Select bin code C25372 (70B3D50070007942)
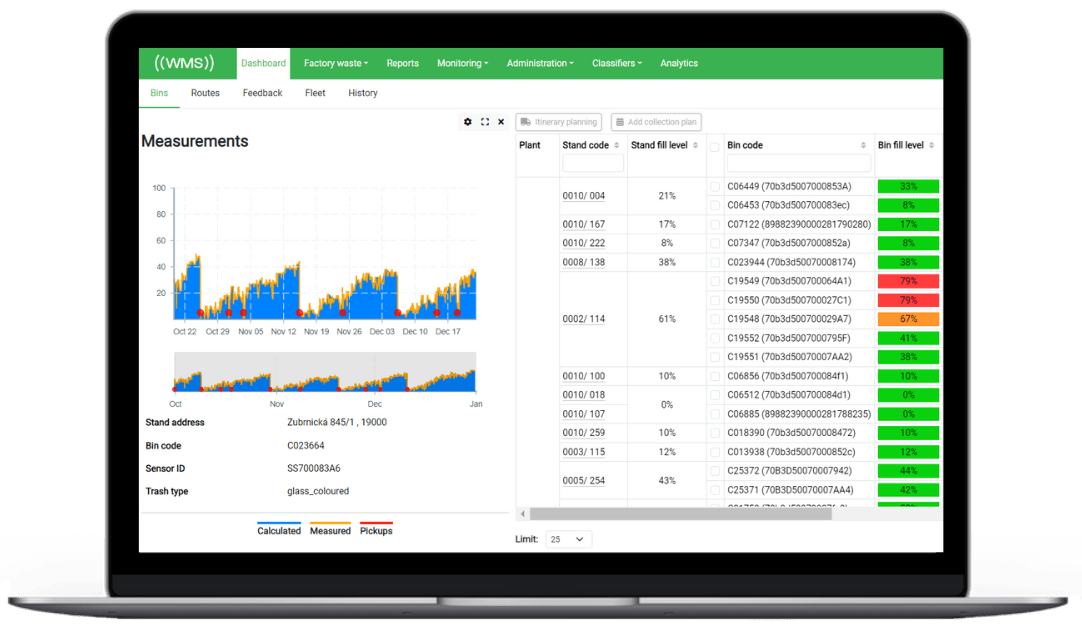The height and width of the screenshot is (632, 1082). tap(790, 471)
